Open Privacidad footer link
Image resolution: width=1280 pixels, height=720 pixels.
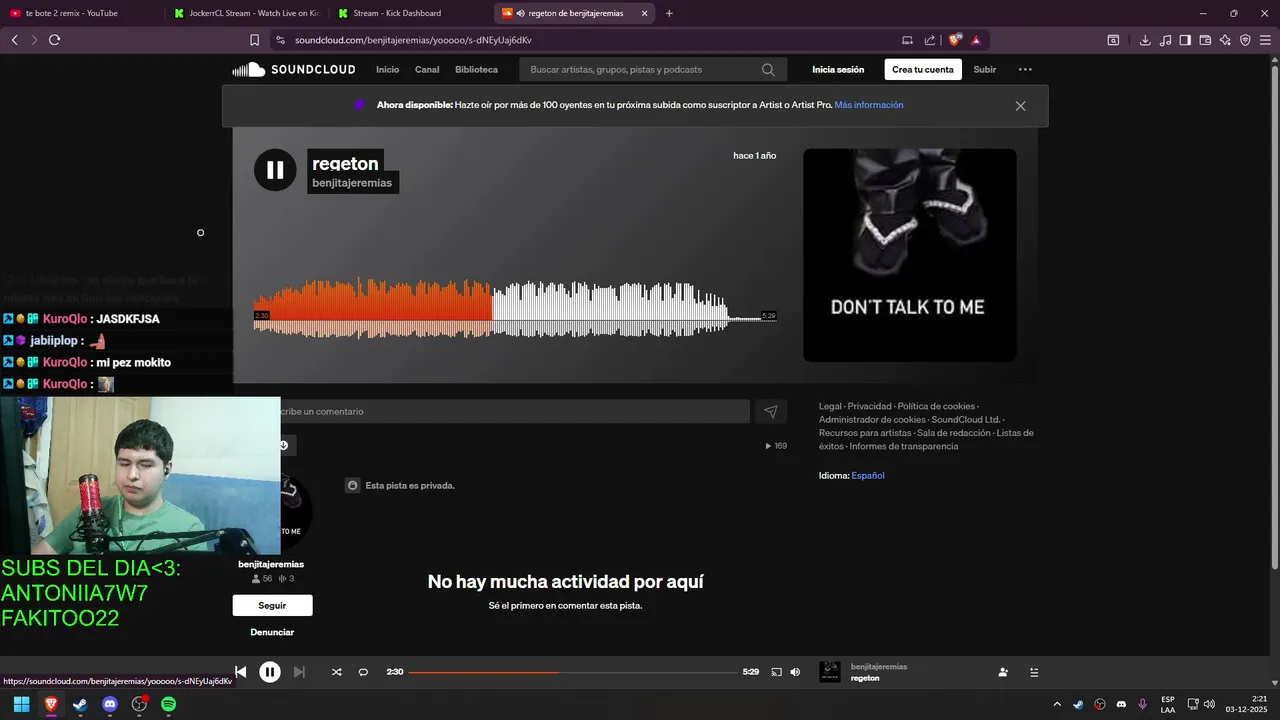click(x=869, y=406)
